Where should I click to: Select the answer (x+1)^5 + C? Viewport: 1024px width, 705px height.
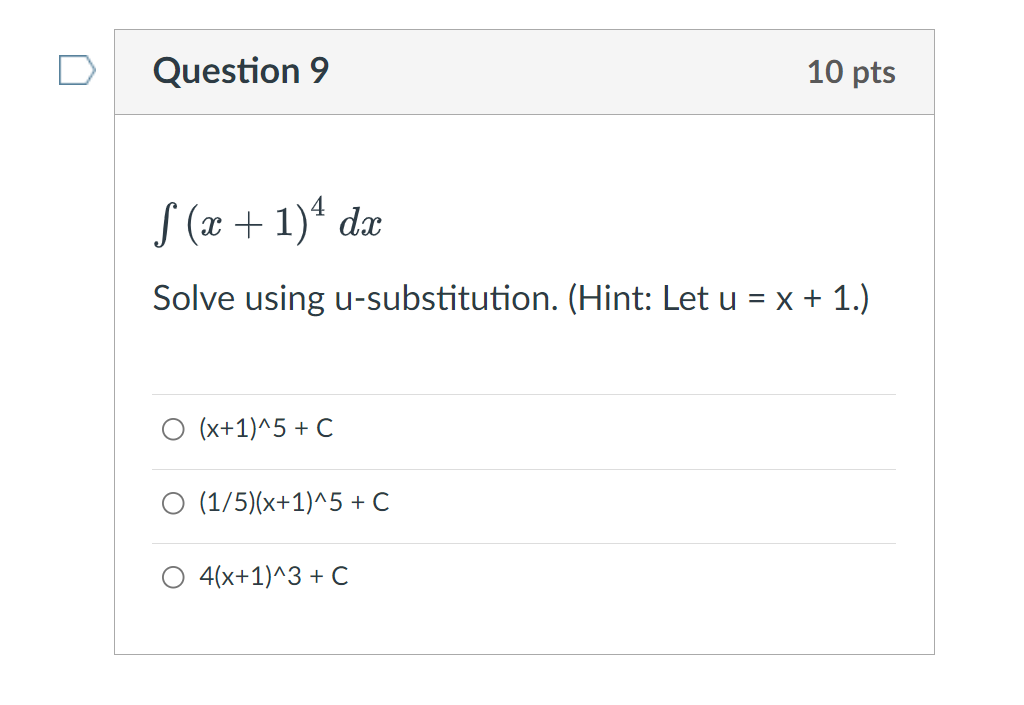point(265,428)
